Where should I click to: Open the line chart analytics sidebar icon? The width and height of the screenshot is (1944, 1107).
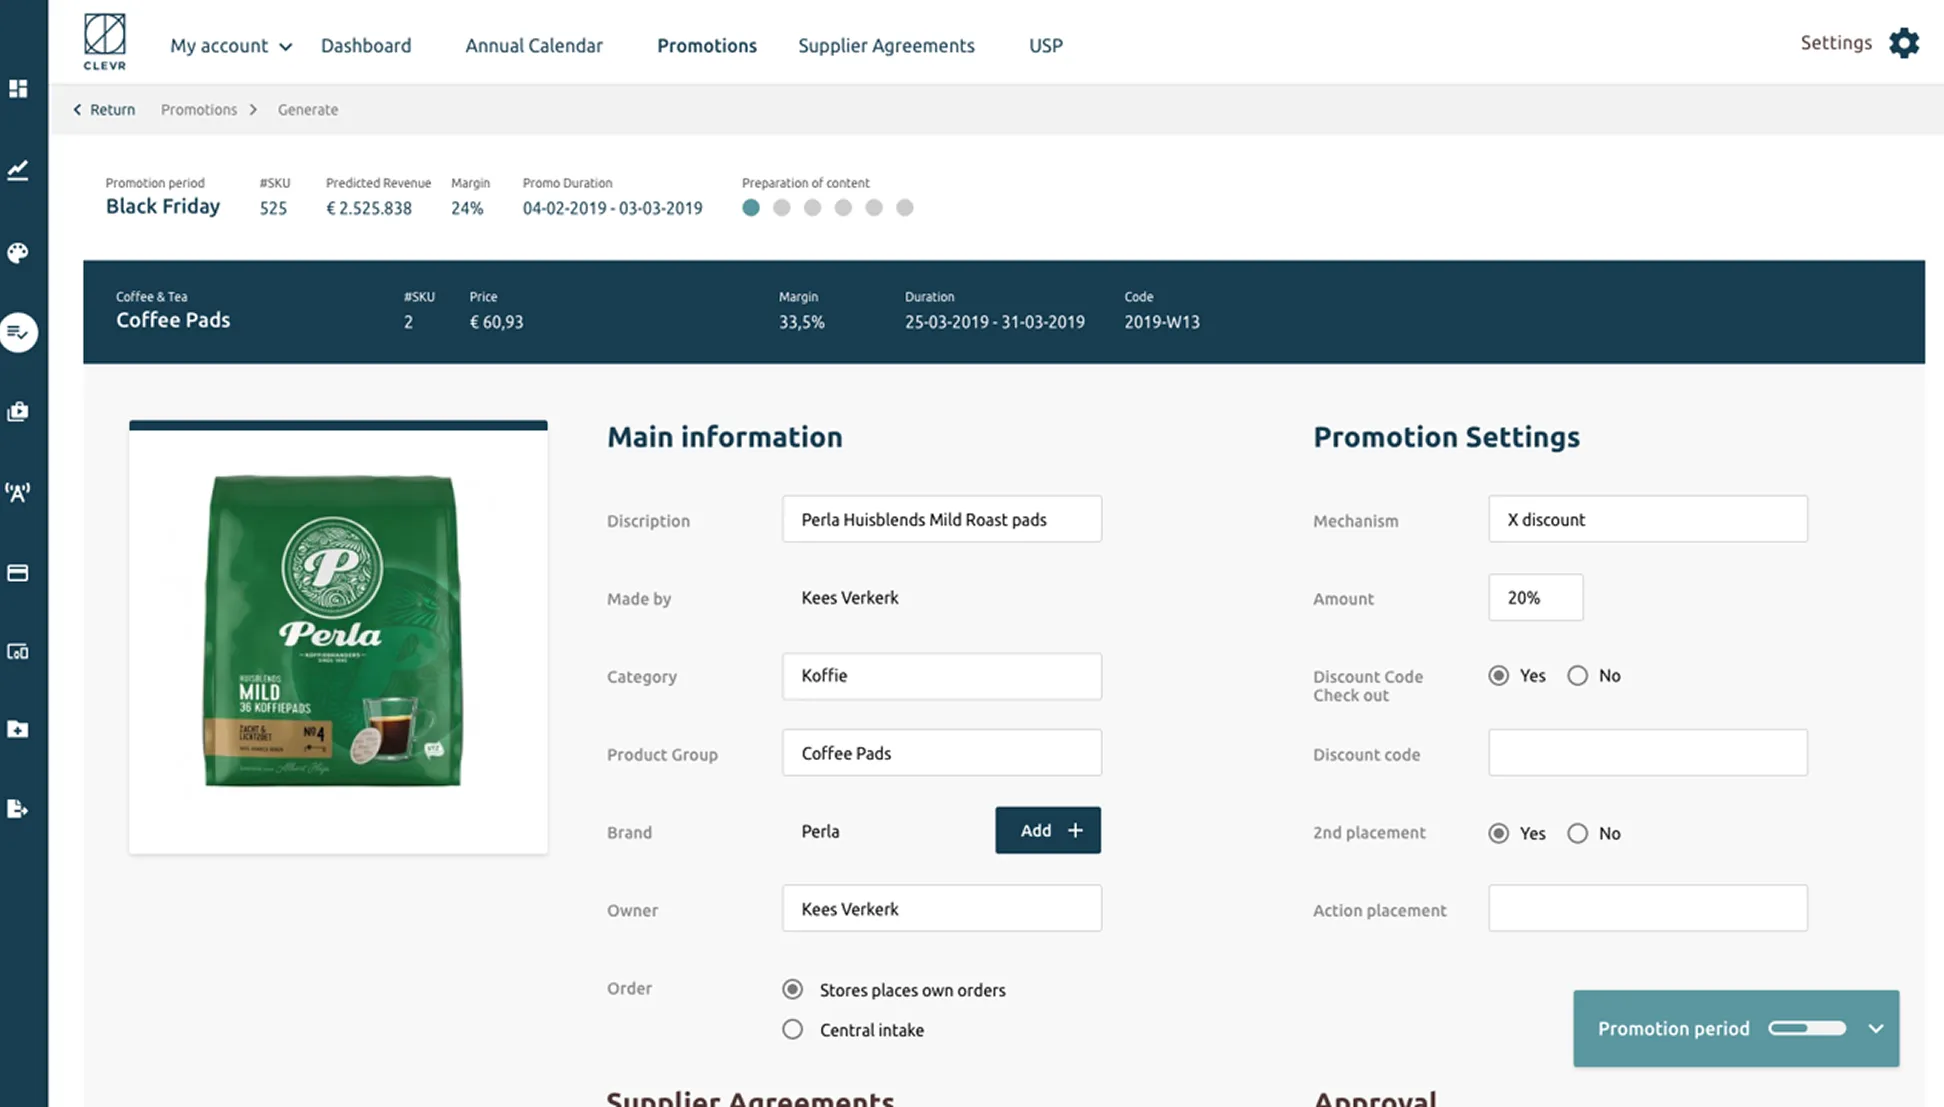coord(18,171)
